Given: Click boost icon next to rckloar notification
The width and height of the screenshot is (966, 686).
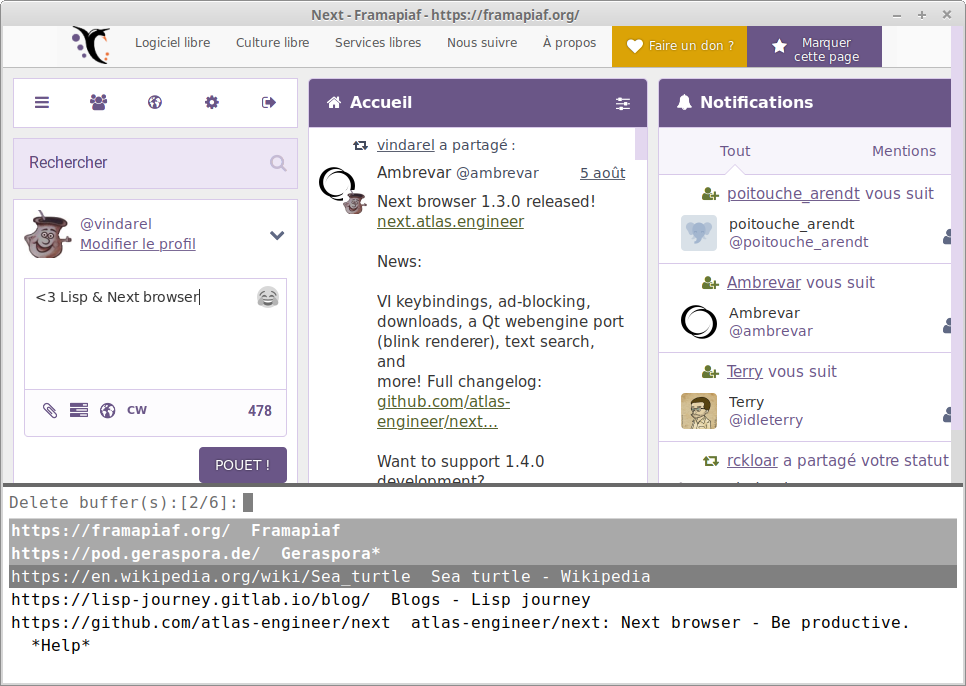Looking at the screenshot, I should (x=711, y=461).
